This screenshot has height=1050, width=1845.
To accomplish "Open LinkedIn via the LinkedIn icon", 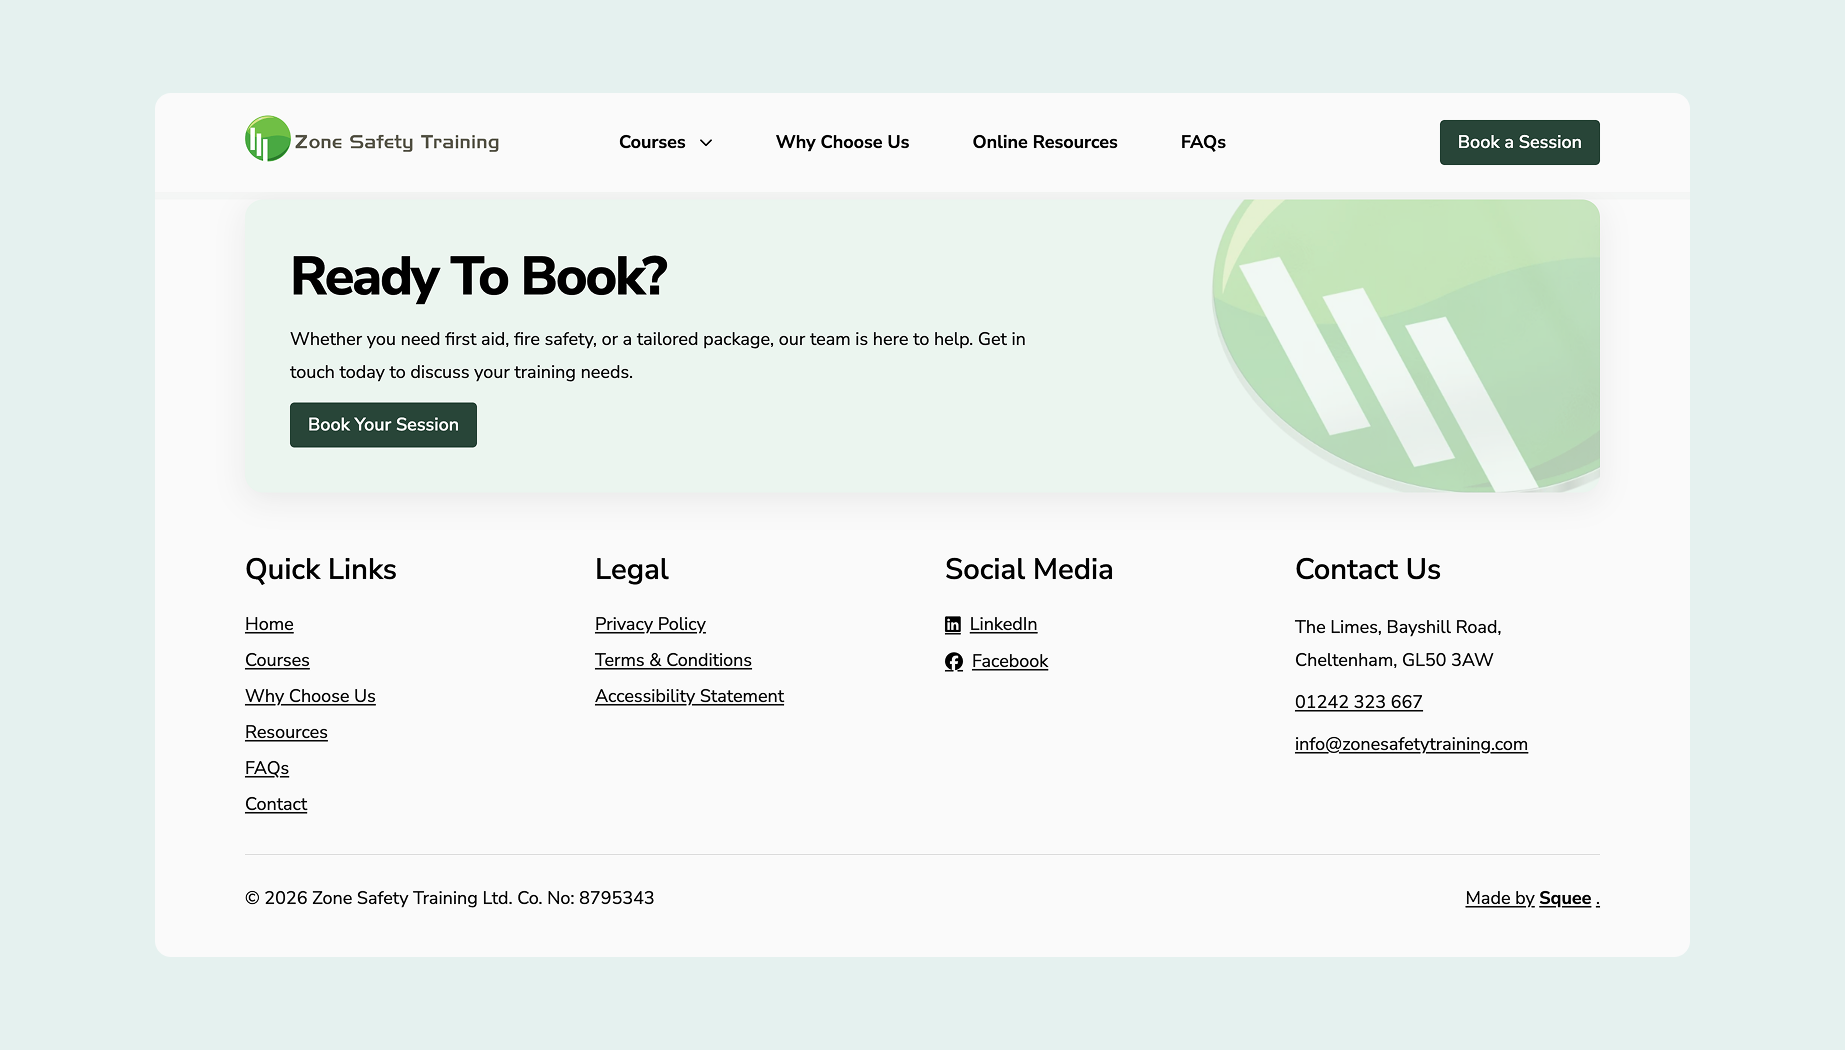I will point(954,624).
